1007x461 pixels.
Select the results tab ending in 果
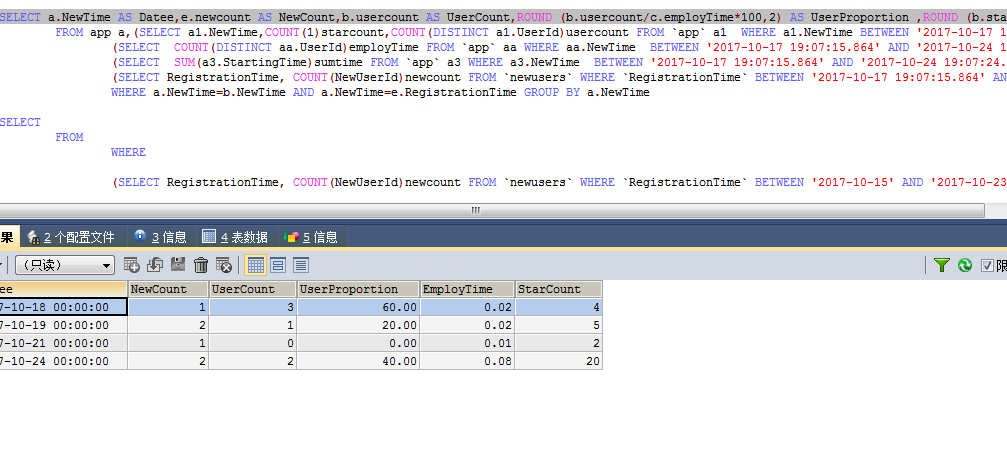(8, 237)
